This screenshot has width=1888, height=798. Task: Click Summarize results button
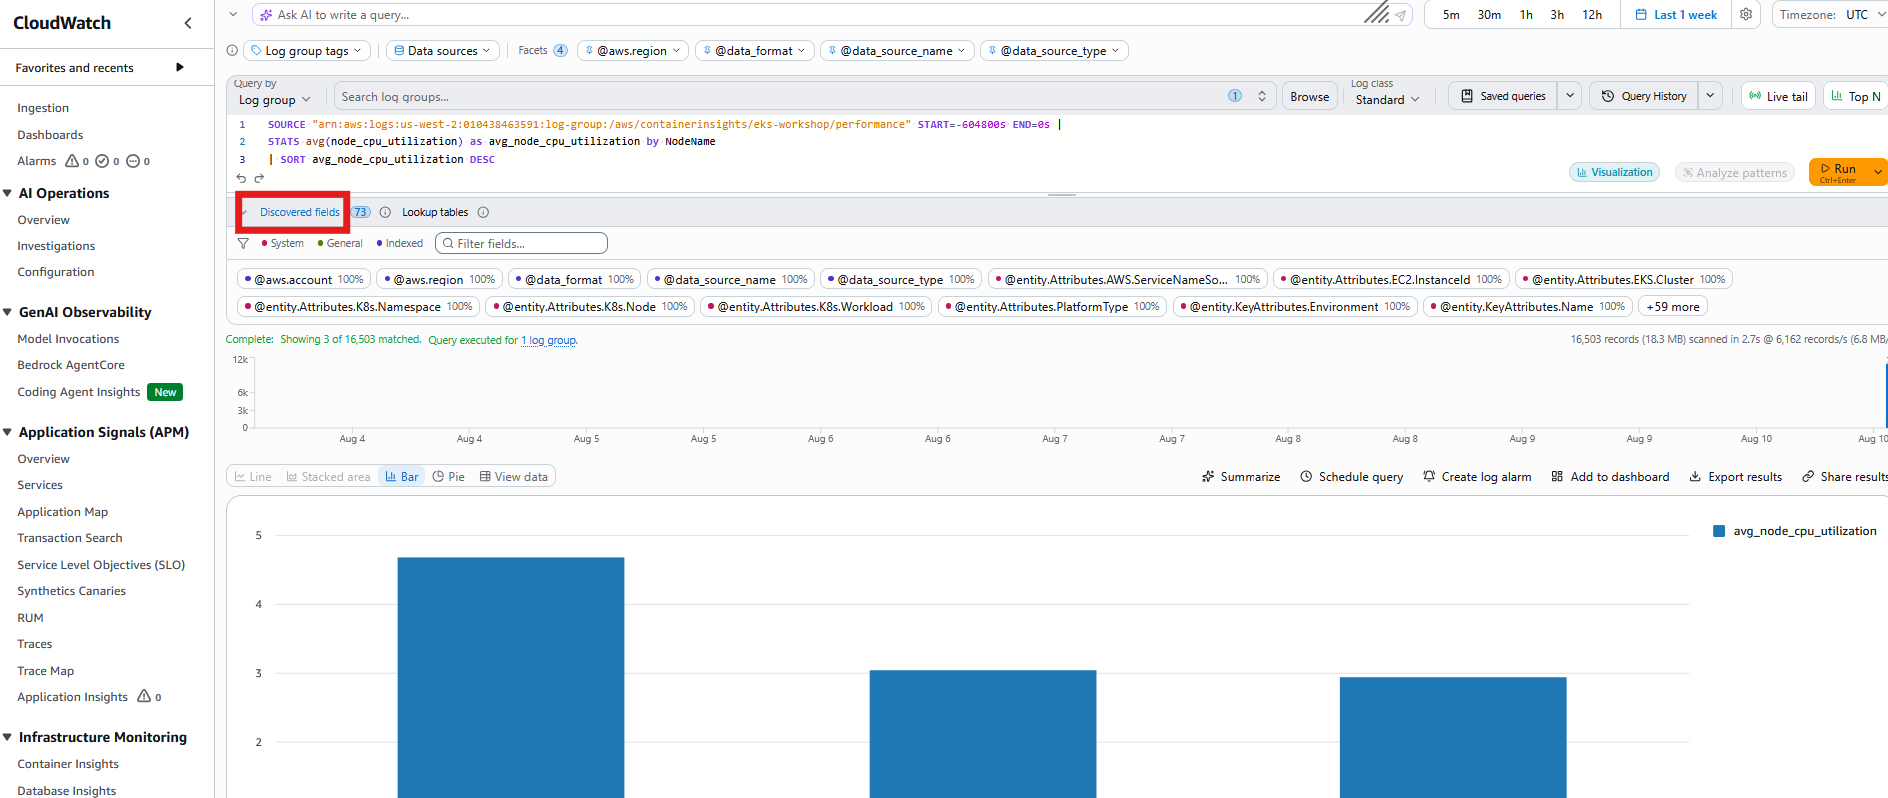point(1241,477)
